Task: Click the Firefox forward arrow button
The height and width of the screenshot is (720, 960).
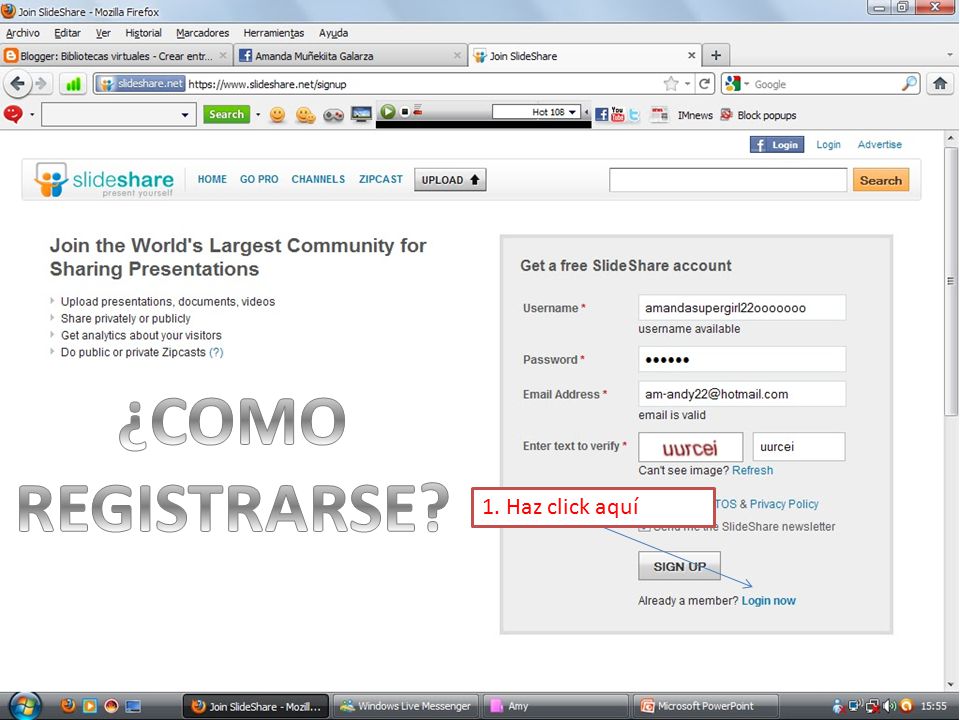Action: tap(41, 83)
